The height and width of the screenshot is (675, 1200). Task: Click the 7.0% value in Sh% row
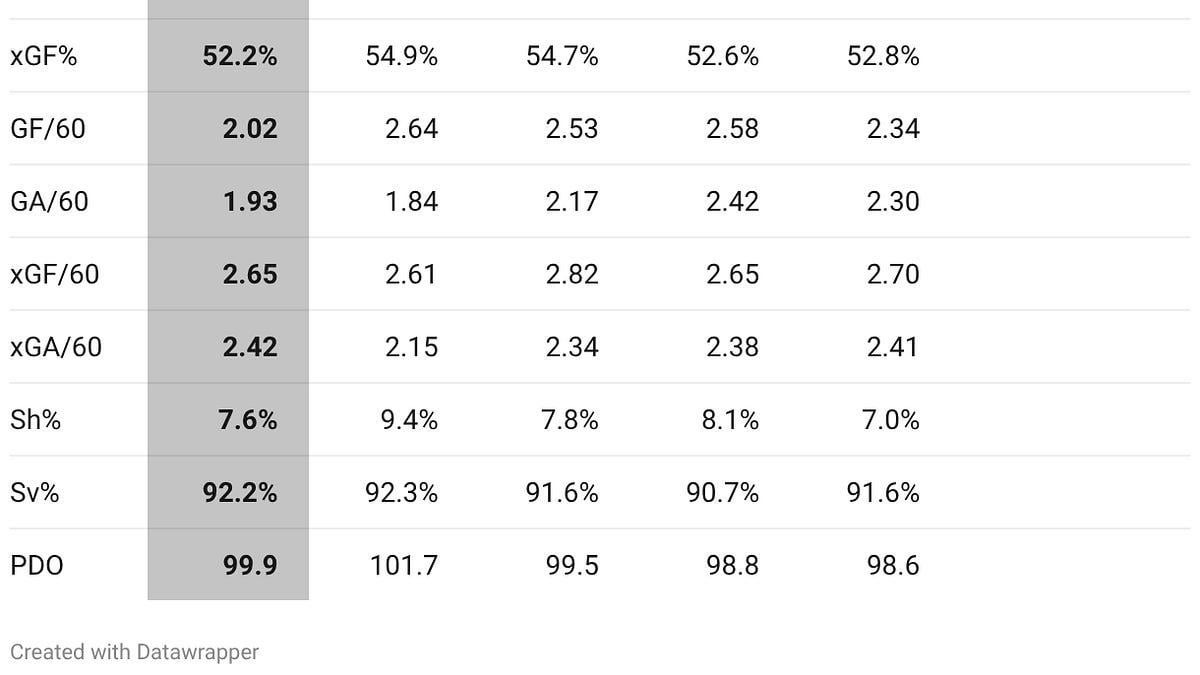[x=893, y=420]
